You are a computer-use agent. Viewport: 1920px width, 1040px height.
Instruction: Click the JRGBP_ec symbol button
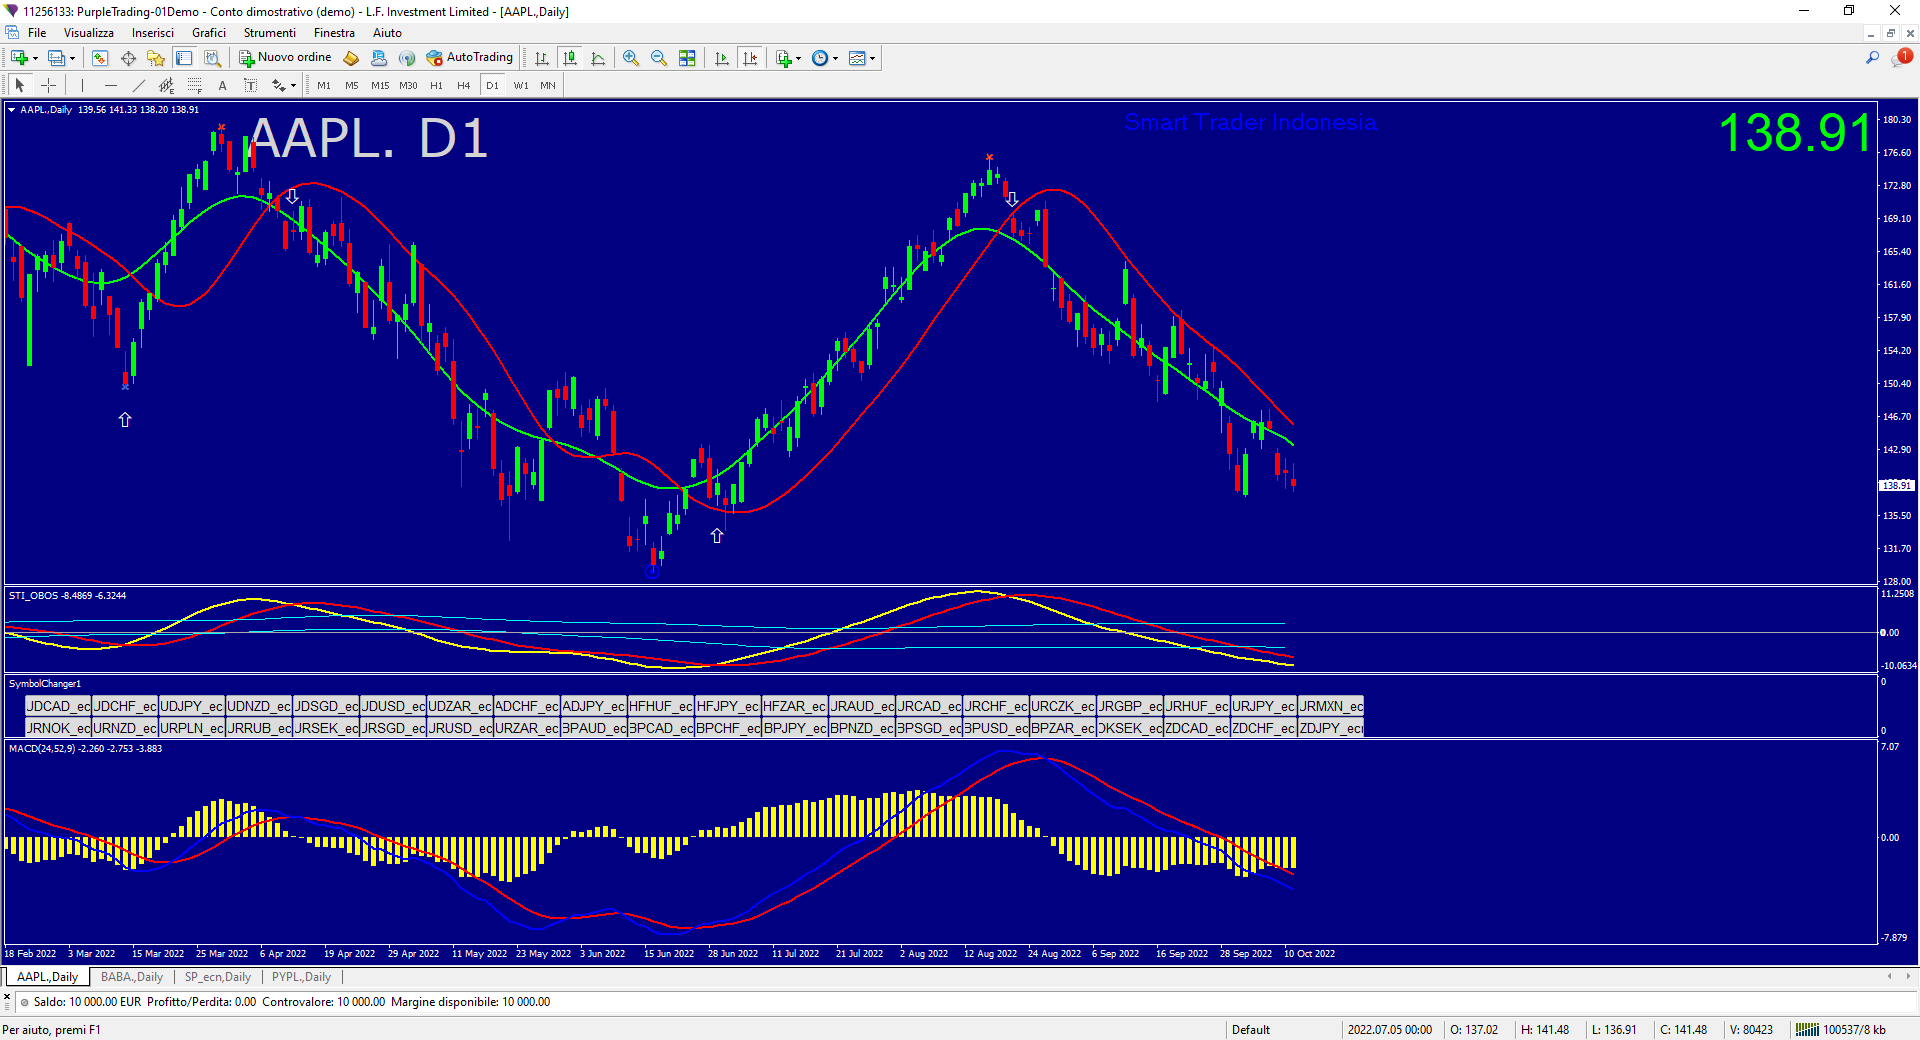[1130, 706]
